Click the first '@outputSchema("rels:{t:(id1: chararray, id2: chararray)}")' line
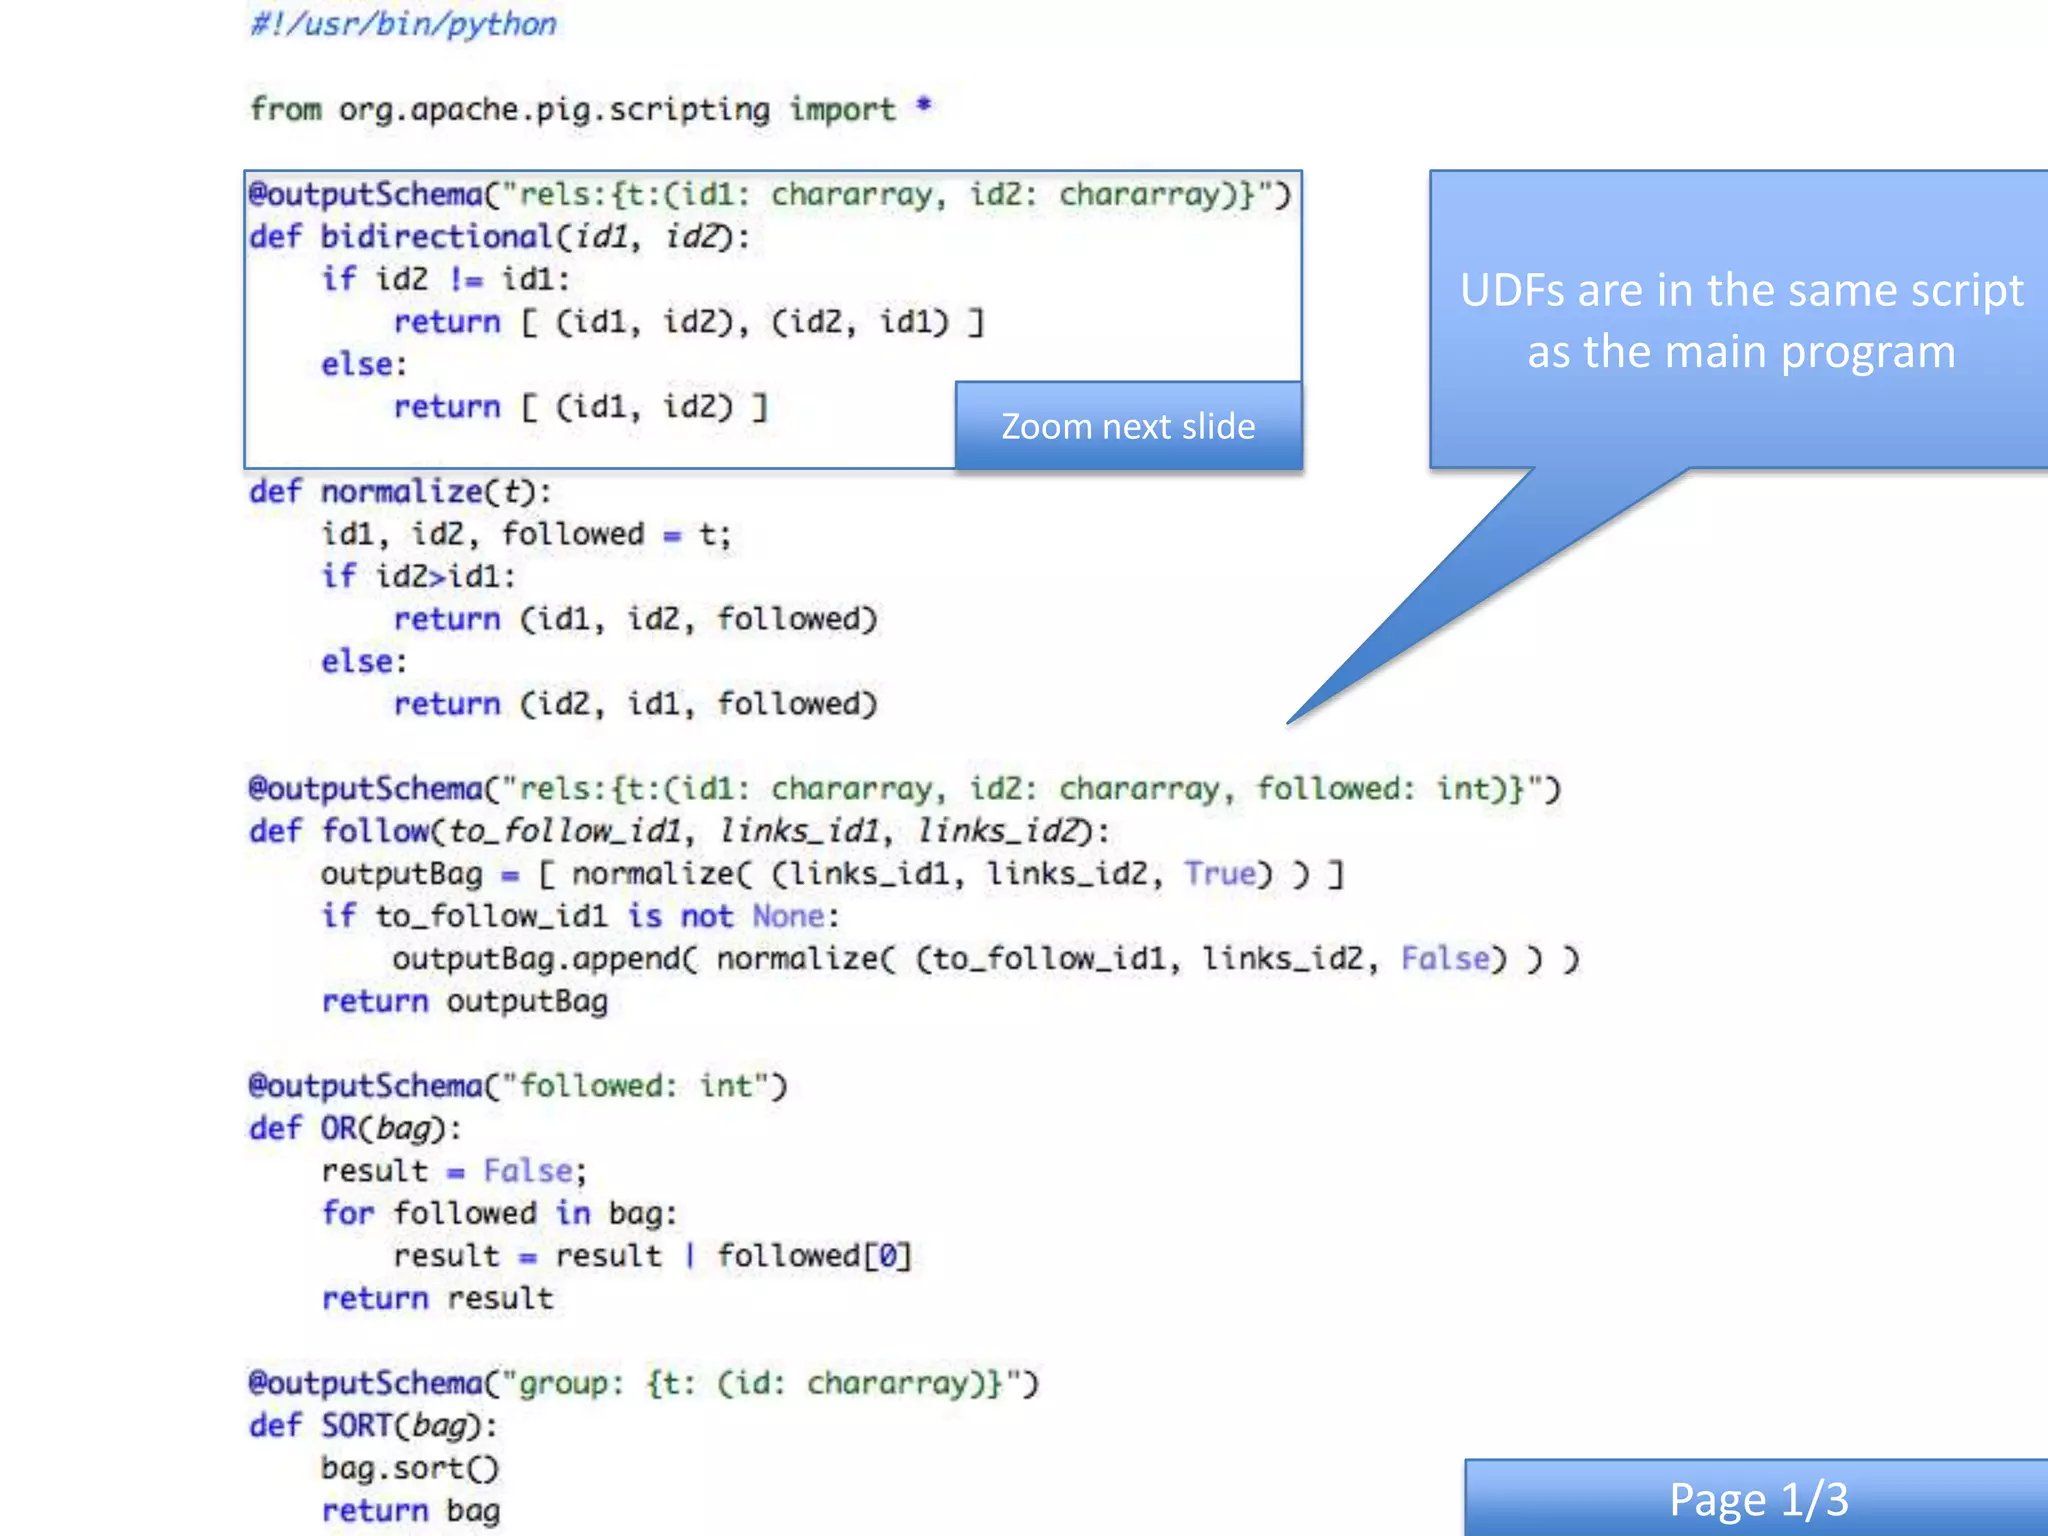This screenshot has height=1536, width=2048. (x=770, y=195)
